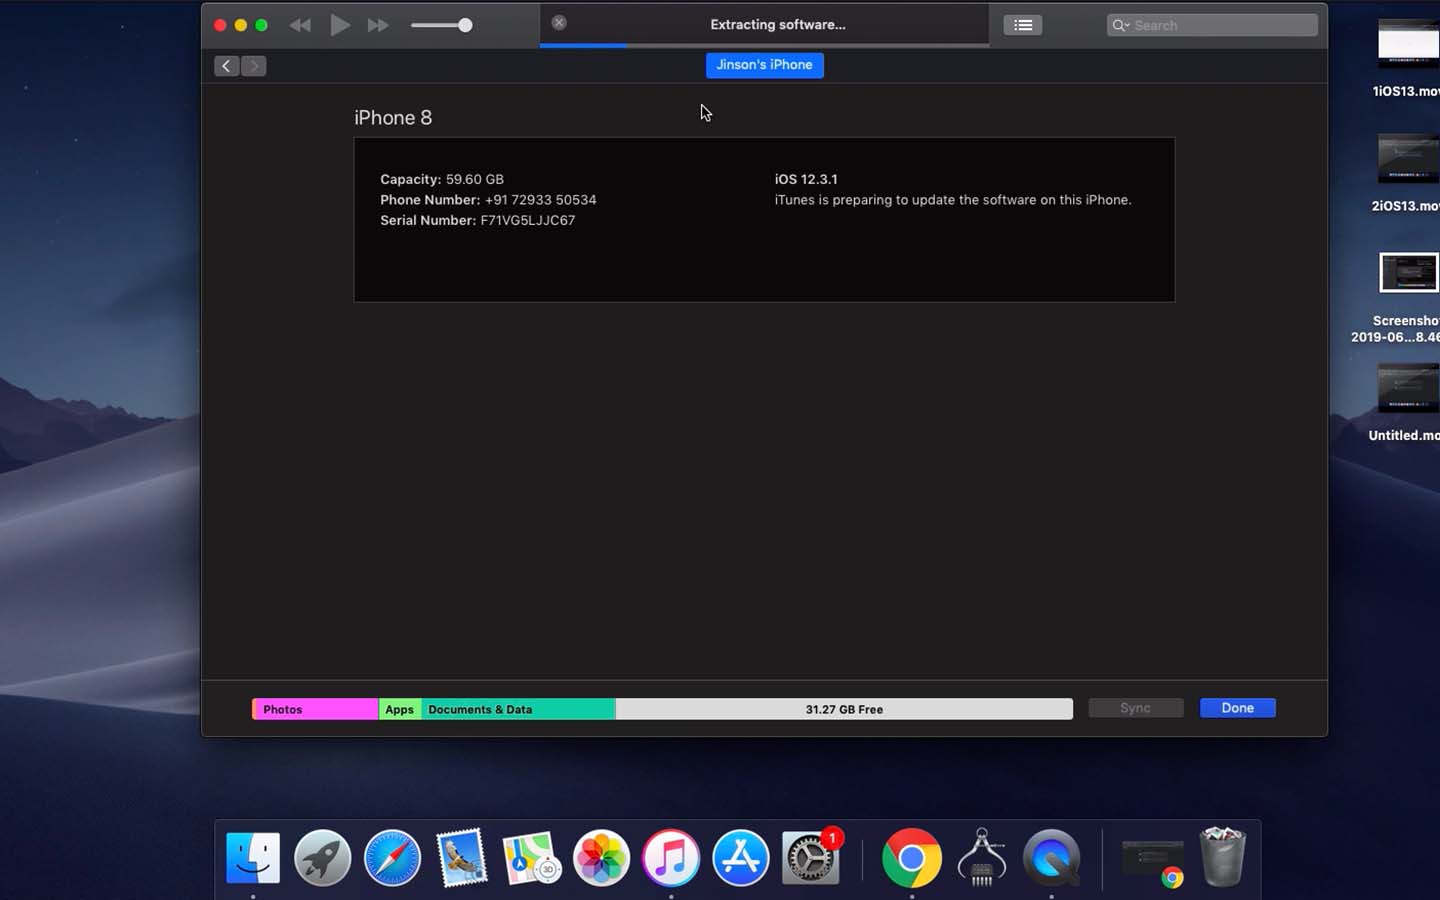The width and height of the screenshot is (1440, 900).
Task: Open System Information caliper icon in dock
Action: [x=982, y=858]
